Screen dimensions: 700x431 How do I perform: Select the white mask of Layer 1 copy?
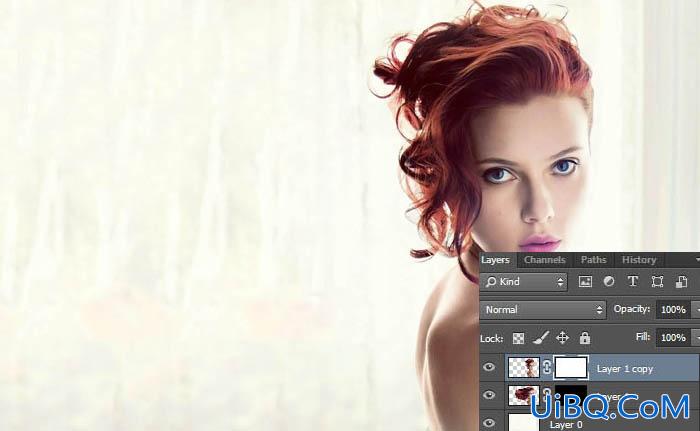coord(571,368)
